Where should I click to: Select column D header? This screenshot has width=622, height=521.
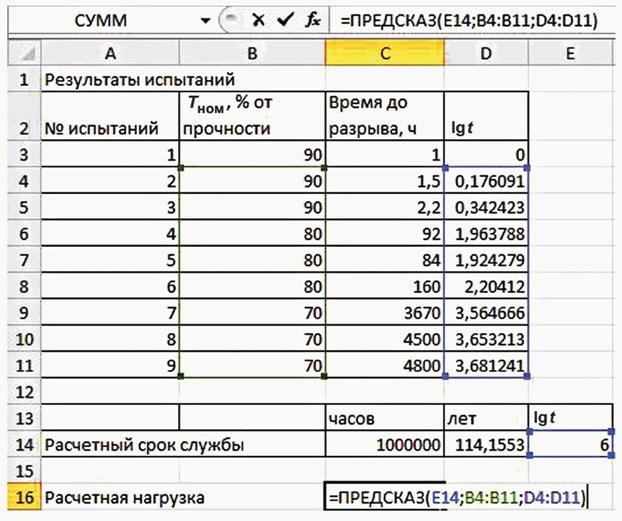tap(486, 52)
